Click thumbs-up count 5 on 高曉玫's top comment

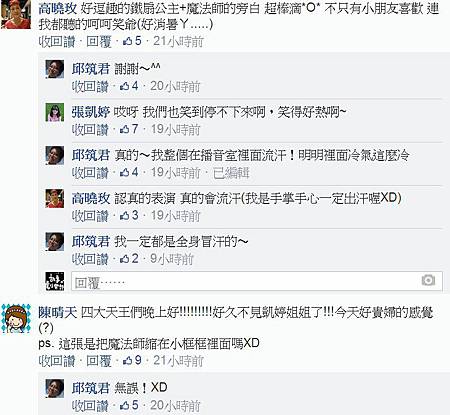(132, 41)
